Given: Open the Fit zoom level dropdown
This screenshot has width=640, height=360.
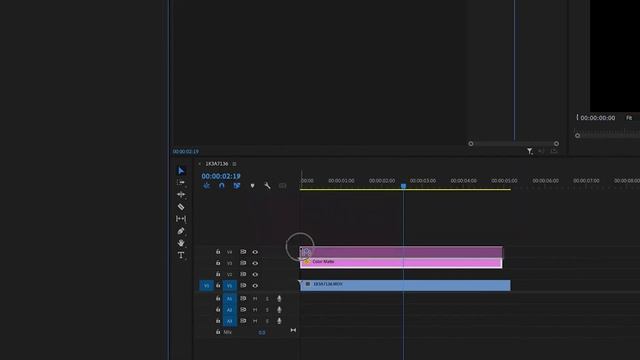Looking at the screenshot, I should (629, 118).
